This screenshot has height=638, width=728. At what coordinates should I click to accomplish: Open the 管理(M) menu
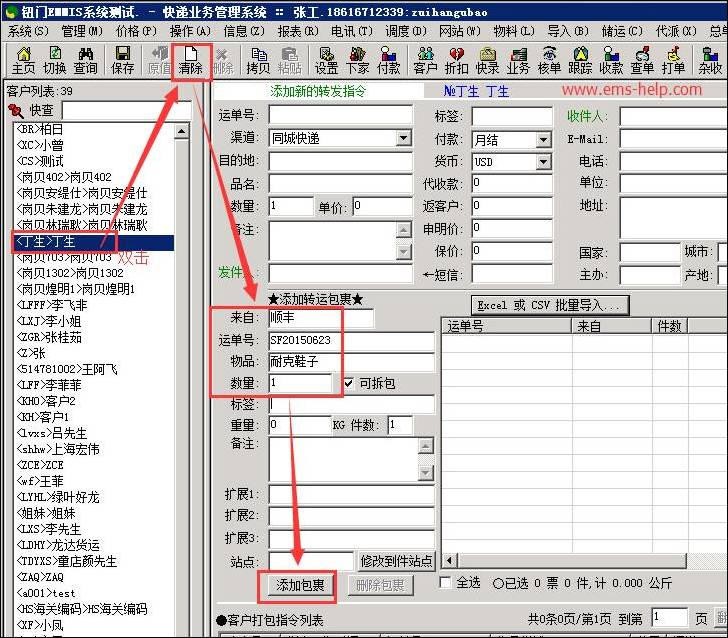coord(82,31)
